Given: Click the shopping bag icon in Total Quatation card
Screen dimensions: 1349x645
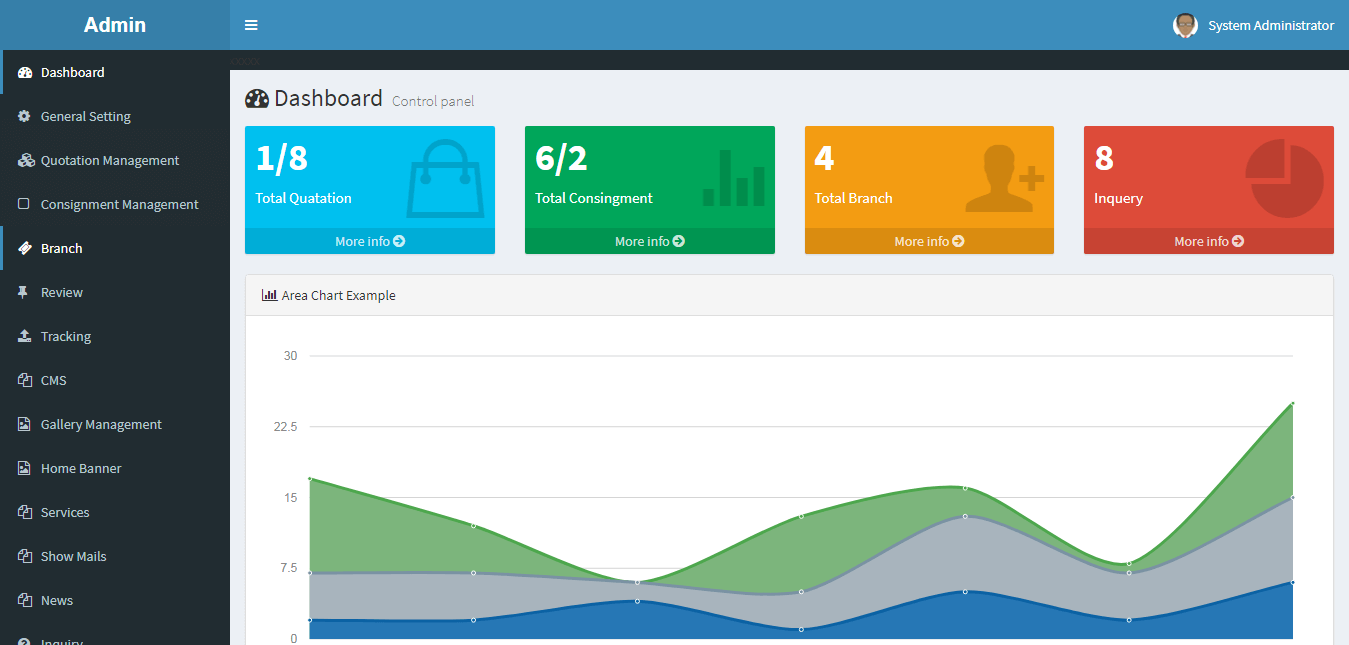Looking at the screenshot, I should 445,179.
